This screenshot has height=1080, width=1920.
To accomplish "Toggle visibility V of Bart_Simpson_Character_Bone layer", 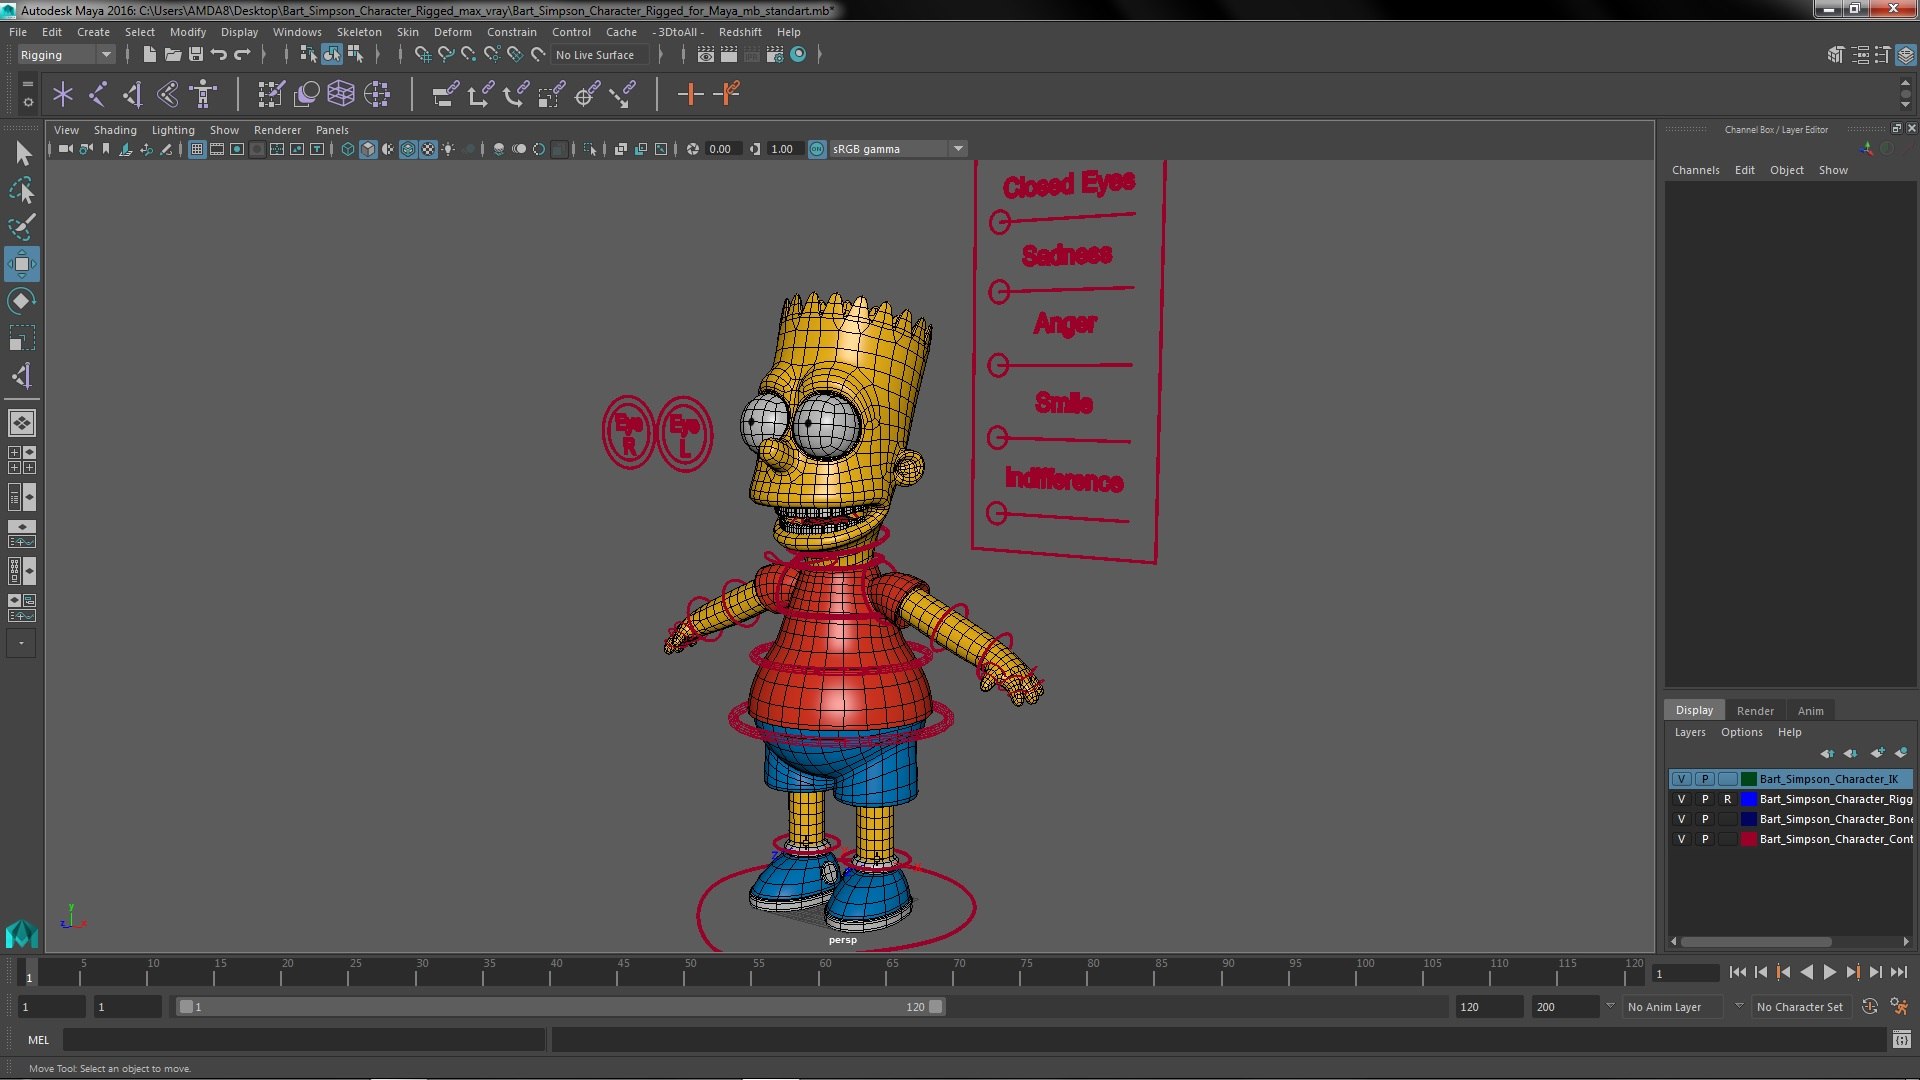I will pos(1681,819).
